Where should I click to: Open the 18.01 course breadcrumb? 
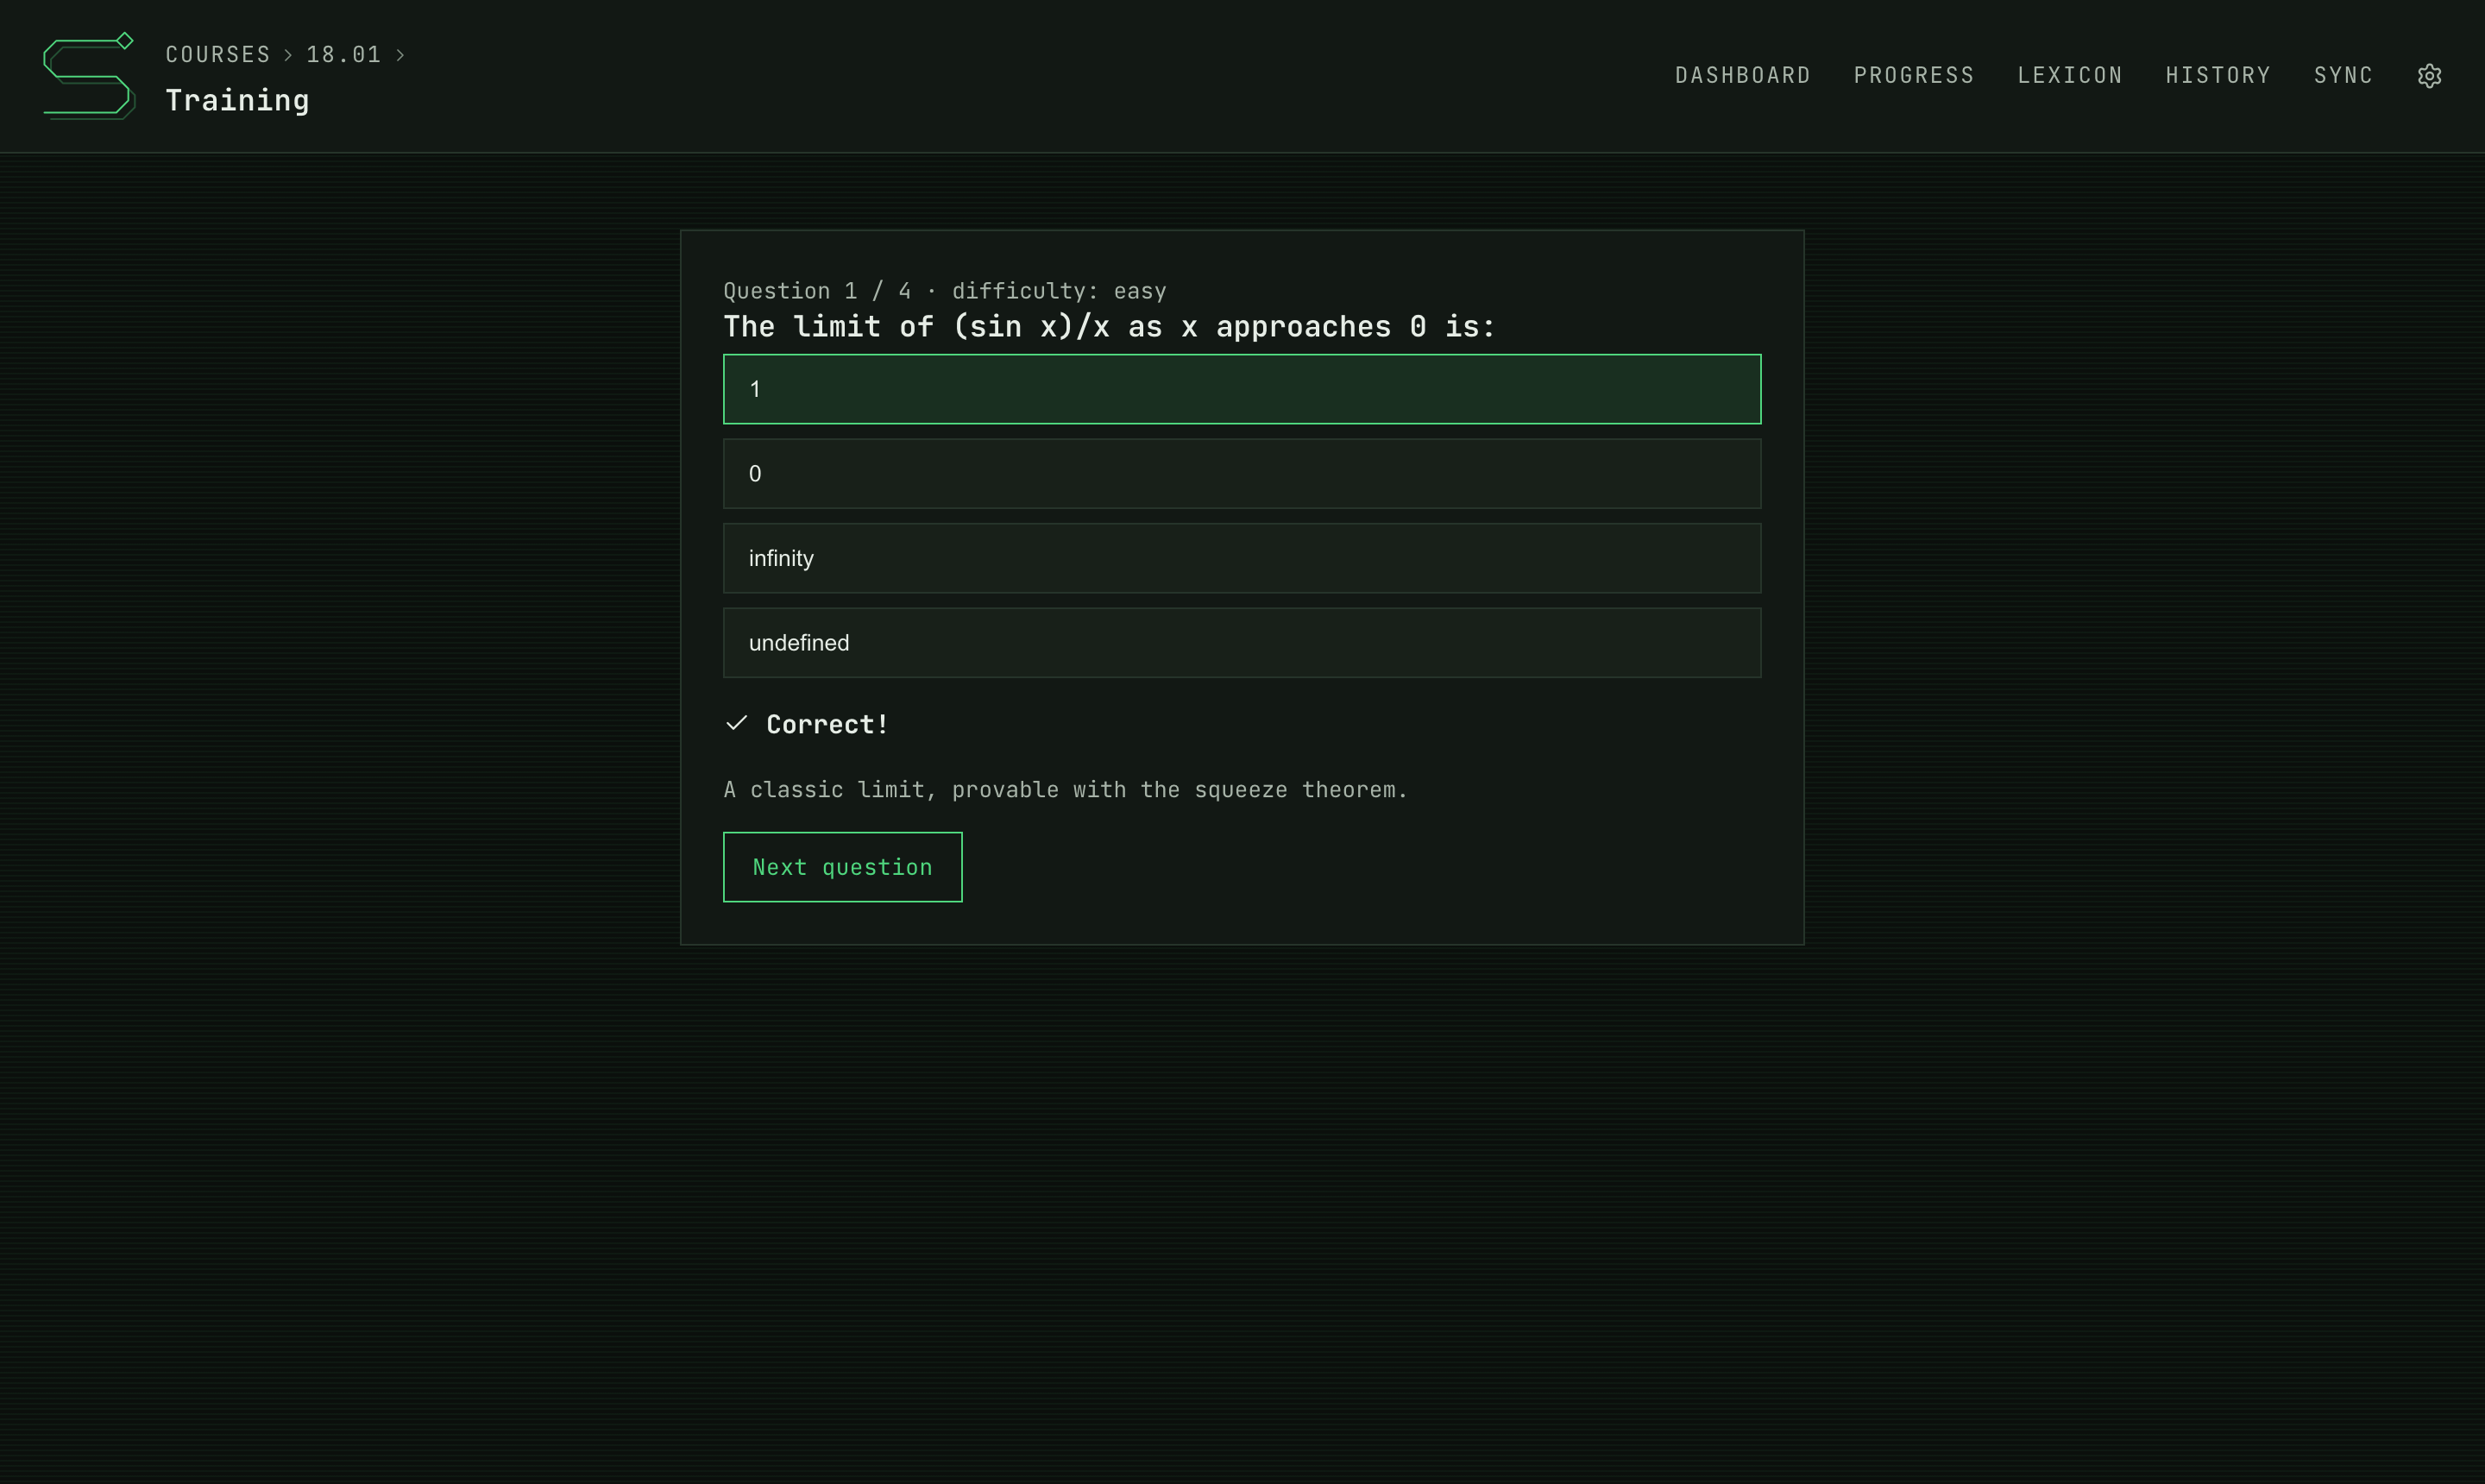pyautogui.click(x=344, y=55)
